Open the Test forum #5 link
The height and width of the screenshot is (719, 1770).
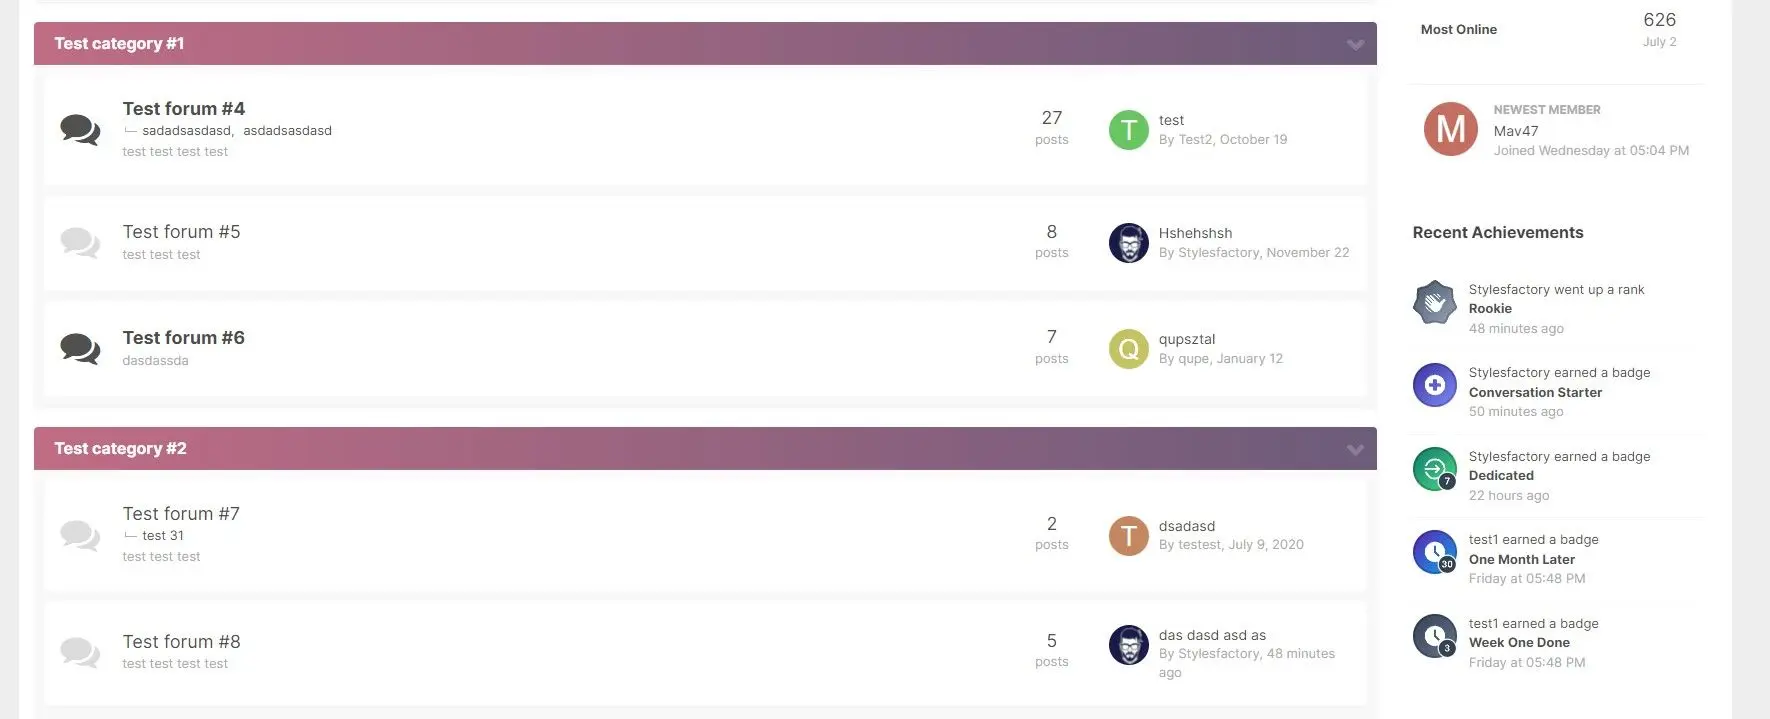(x=181, y=231)
